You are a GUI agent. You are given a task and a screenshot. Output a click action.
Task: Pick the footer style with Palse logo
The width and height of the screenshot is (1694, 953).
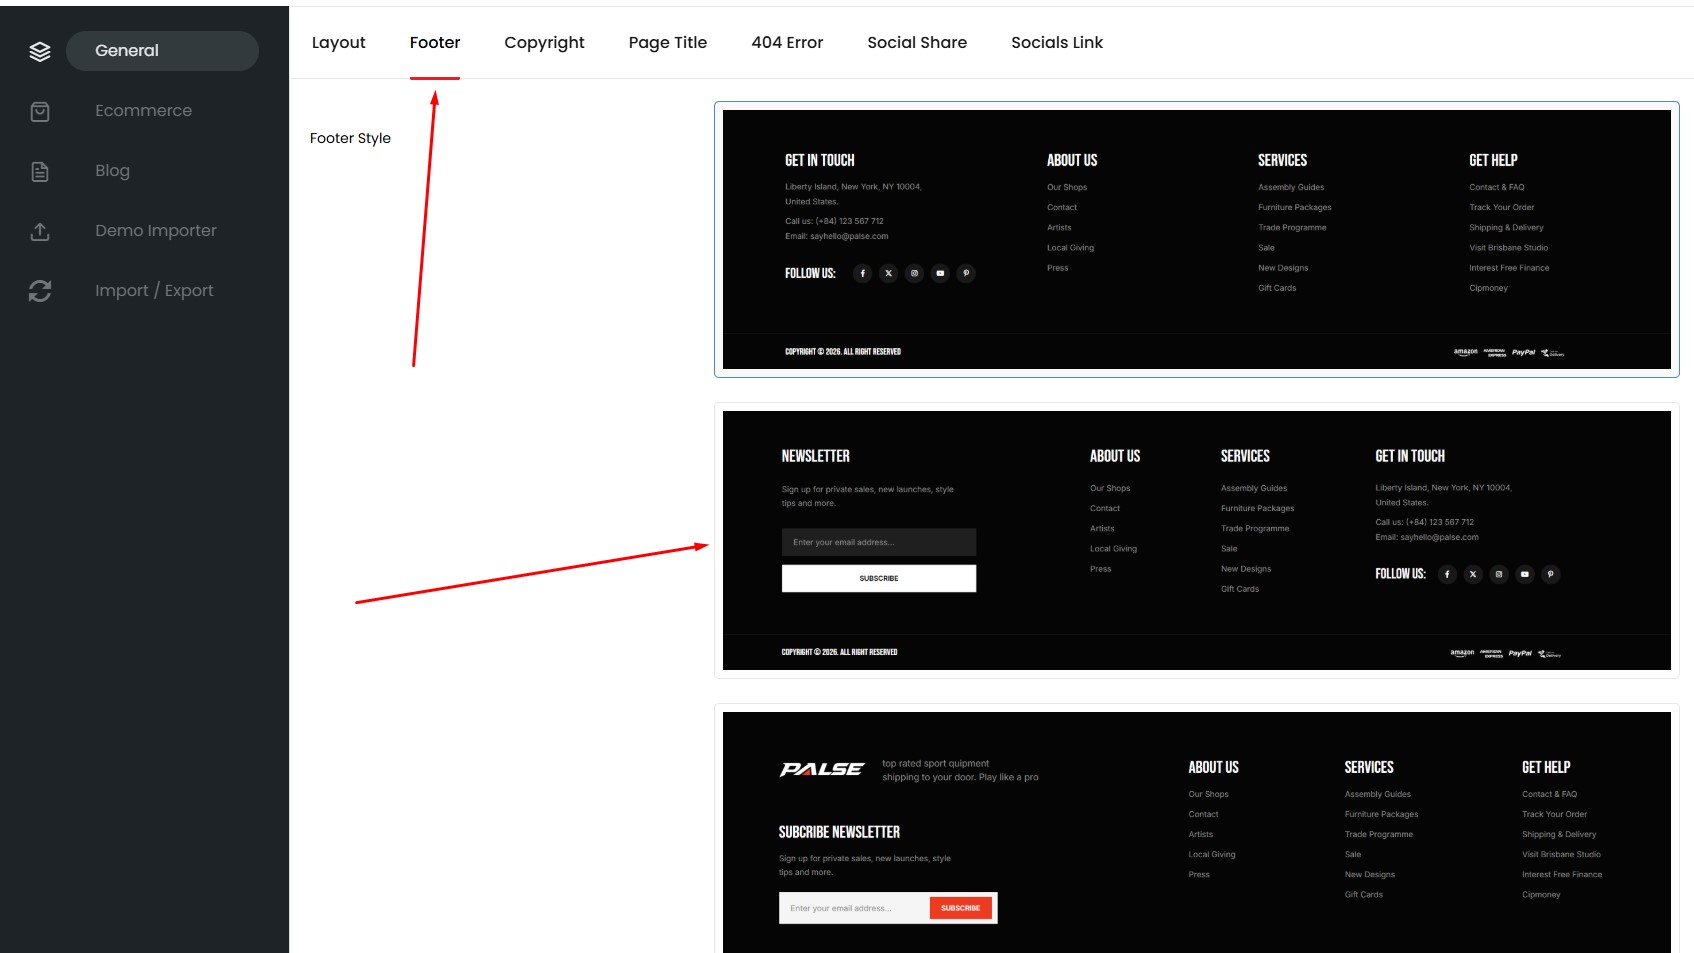tap(1196, 830)
